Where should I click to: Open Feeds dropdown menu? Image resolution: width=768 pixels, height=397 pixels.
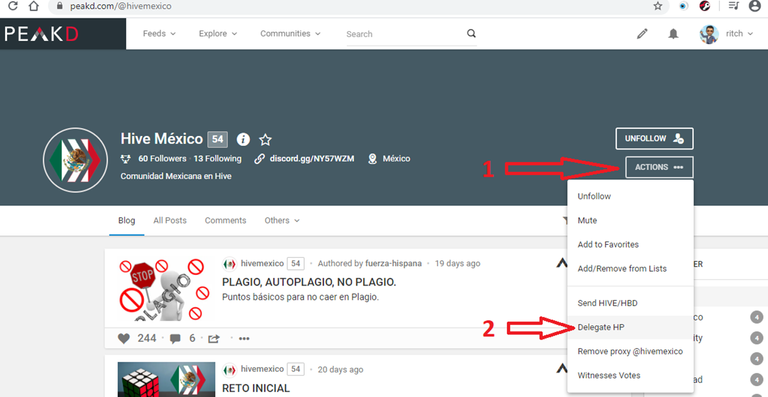[x=159, y=34]
